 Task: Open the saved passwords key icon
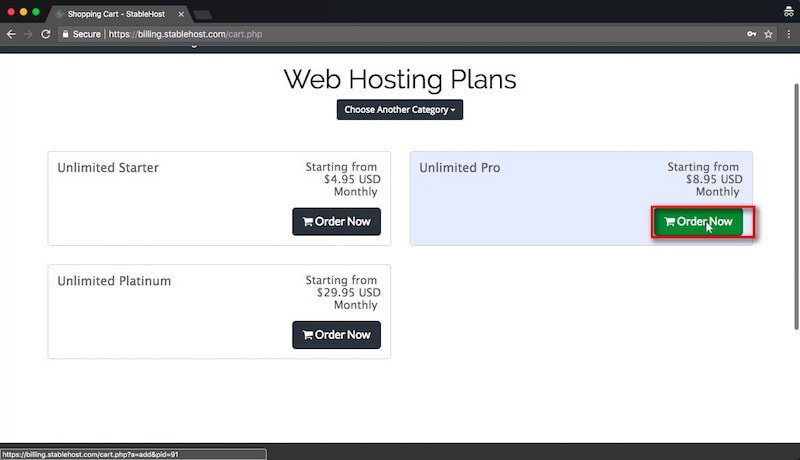752,34
